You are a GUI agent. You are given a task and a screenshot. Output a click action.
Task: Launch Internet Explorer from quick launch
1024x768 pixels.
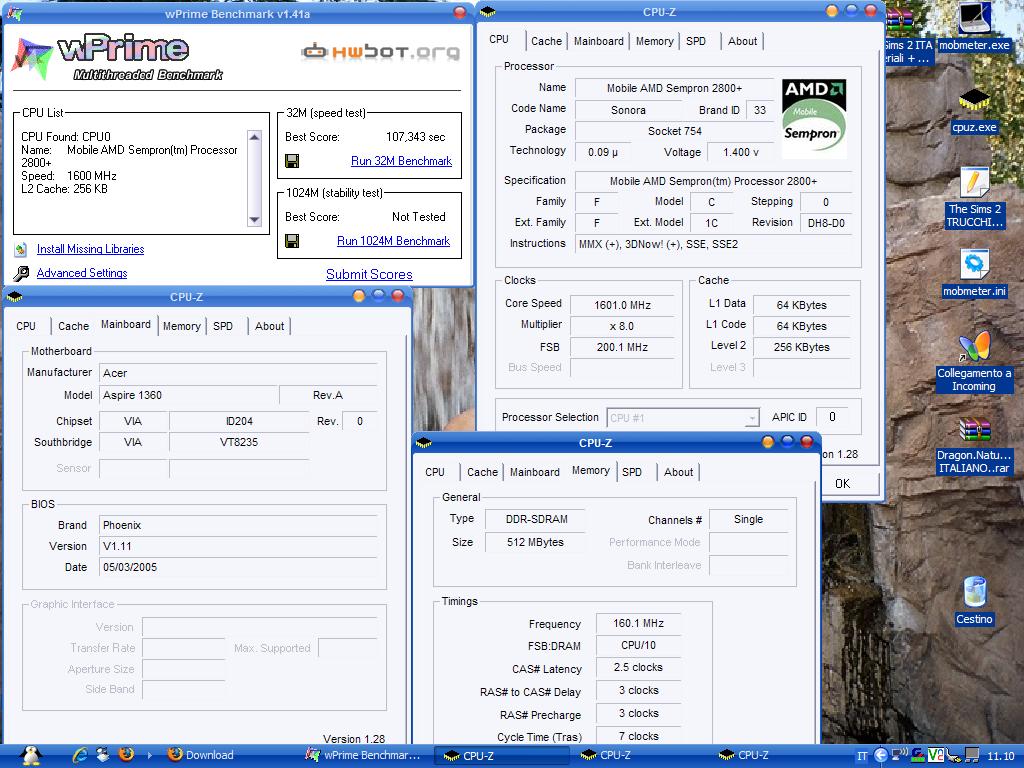tap(80, 755)
